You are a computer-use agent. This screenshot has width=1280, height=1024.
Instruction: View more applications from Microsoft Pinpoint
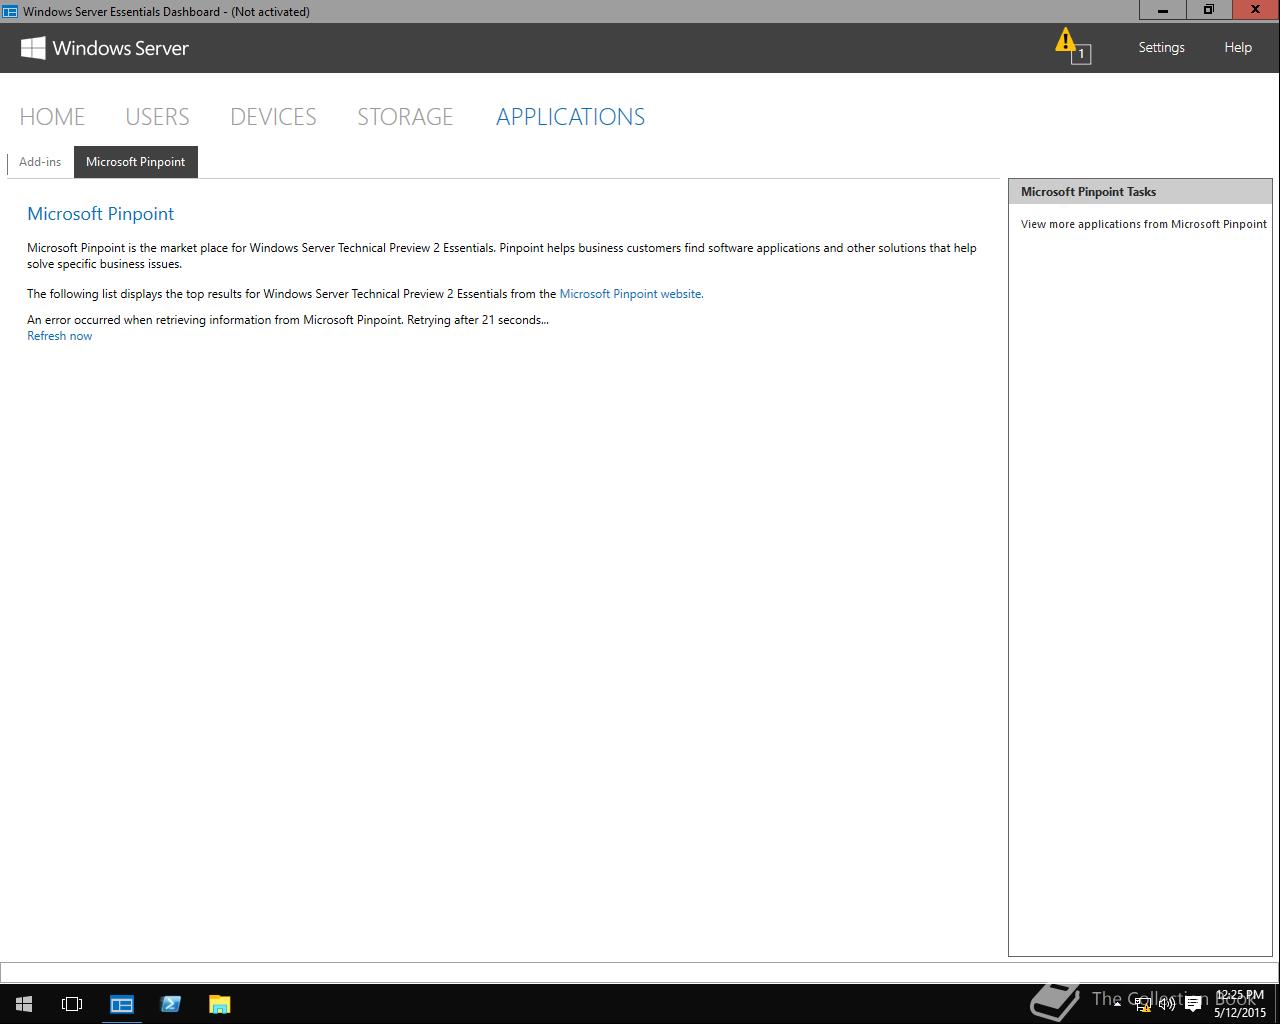coord(1144,224)
